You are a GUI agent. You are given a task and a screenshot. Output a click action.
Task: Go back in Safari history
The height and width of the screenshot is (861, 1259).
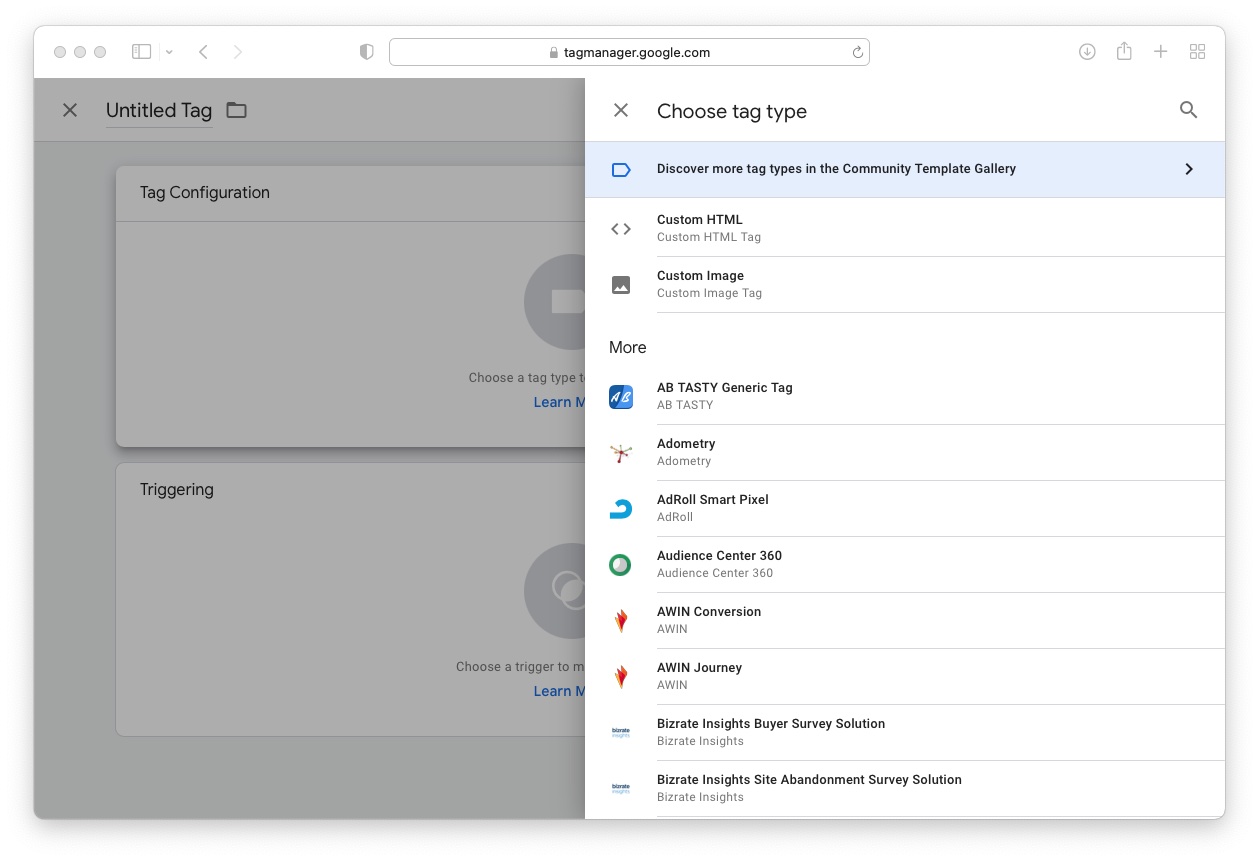[x=203, y=52]
